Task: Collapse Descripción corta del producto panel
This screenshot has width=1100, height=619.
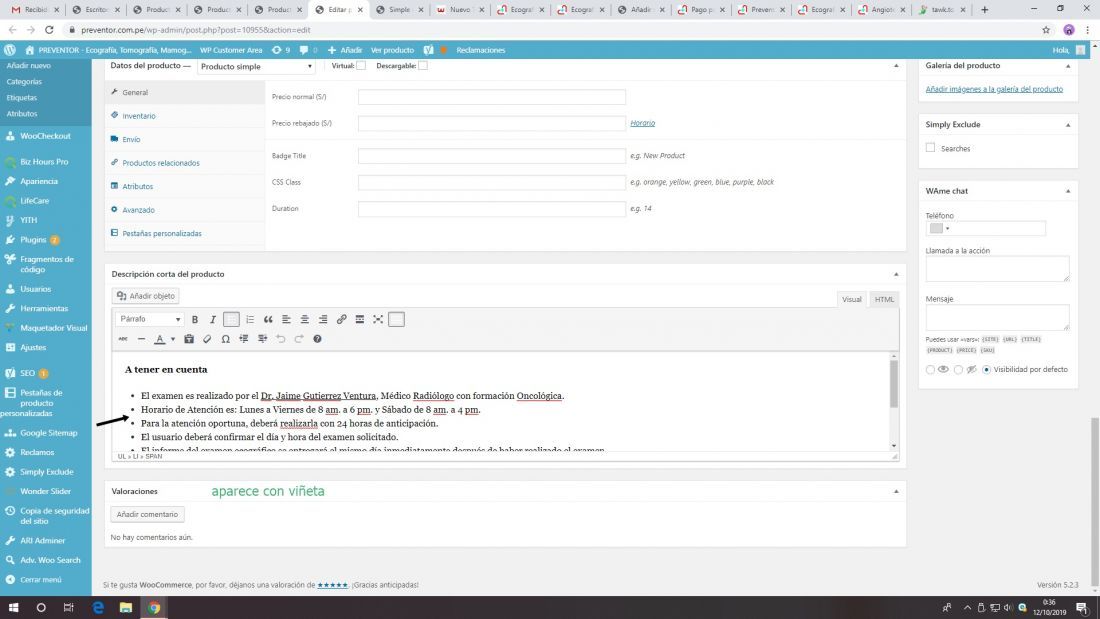Action: [x=896, y=274]
